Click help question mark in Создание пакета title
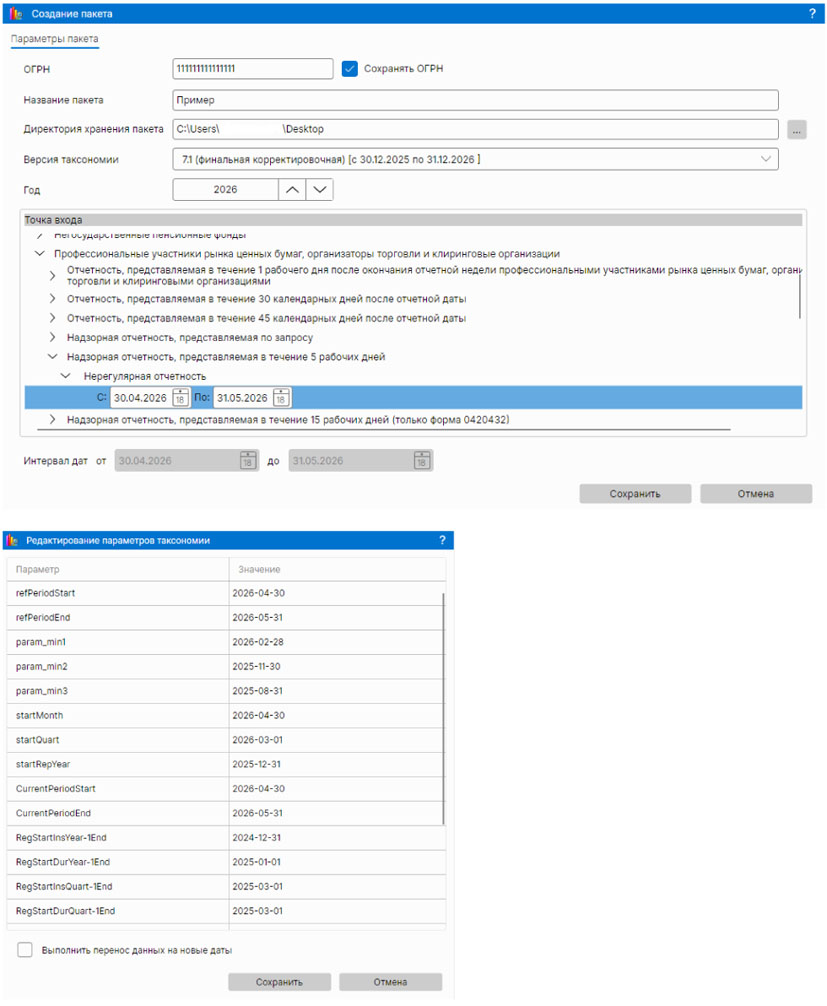 click(x=811, y=14)
